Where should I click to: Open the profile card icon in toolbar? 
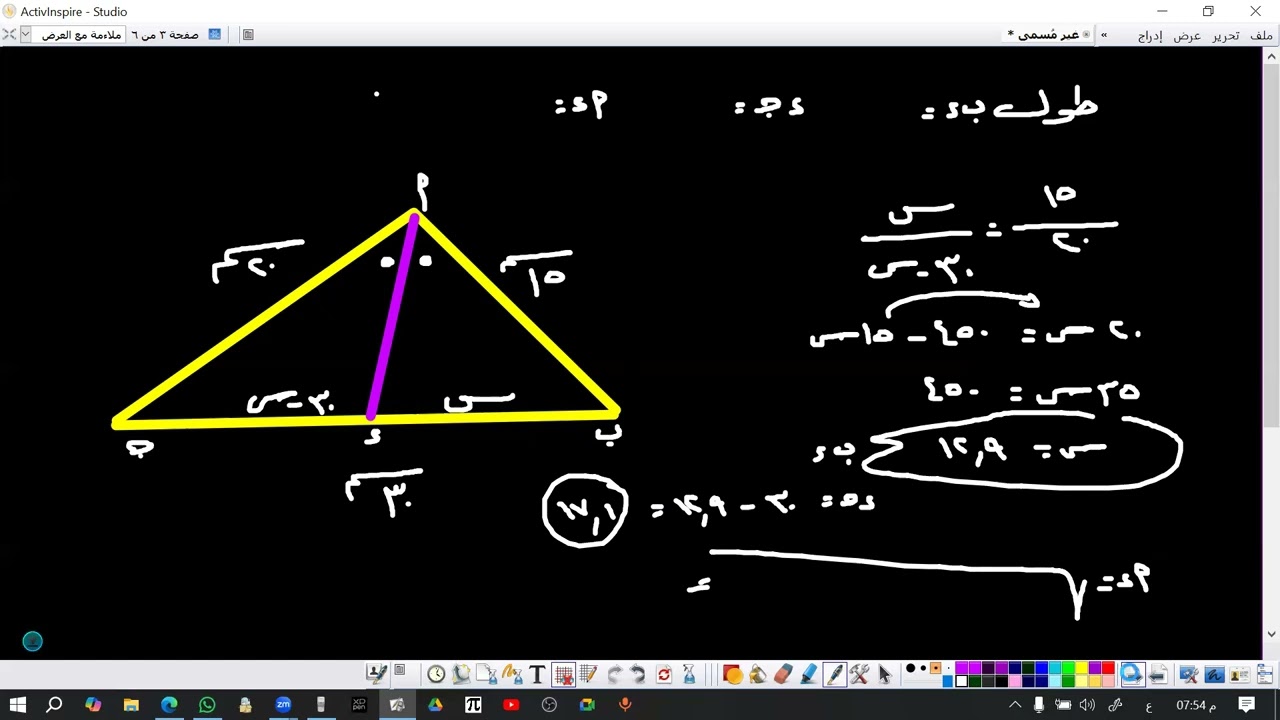coord(1239,674)
